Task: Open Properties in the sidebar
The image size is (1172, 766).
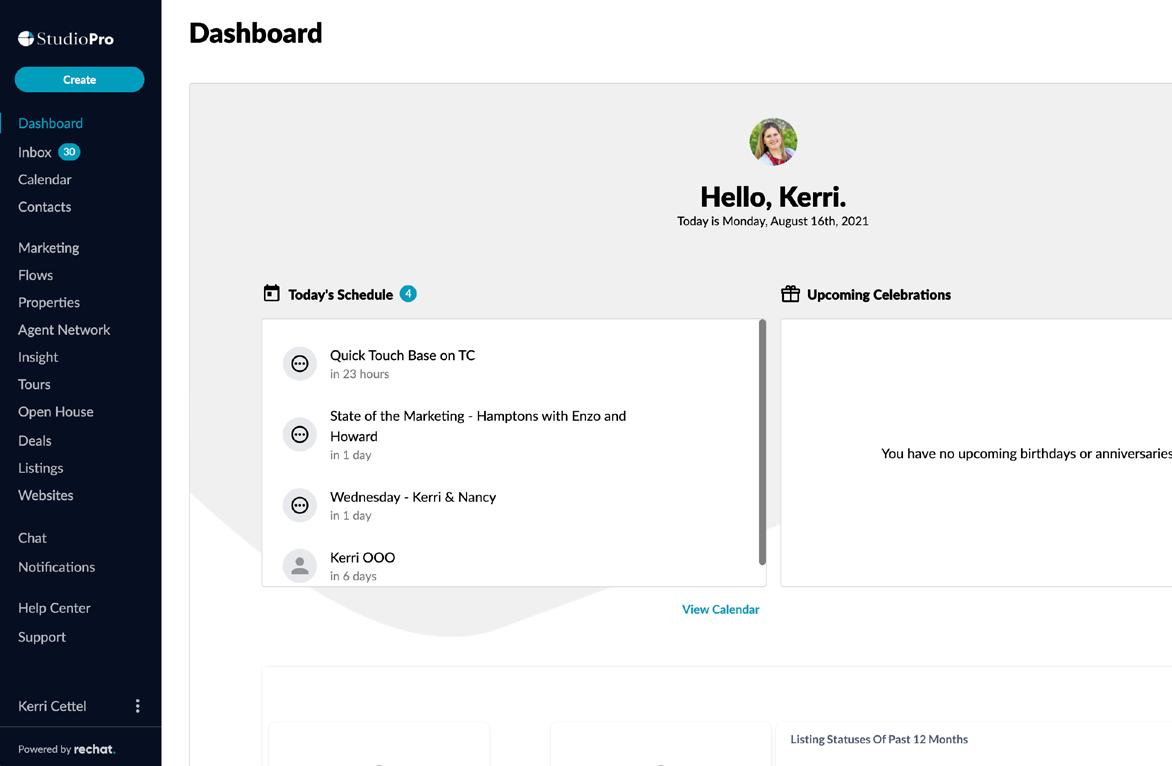Action: coord(49,303)
